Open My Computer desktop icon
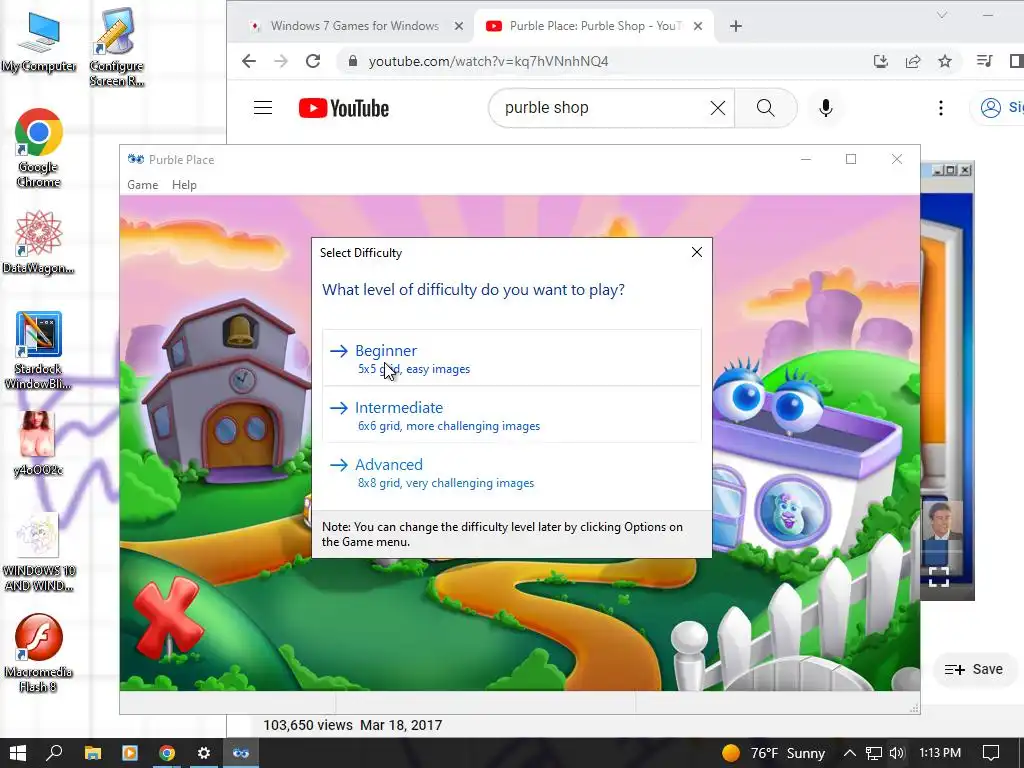1024x768 pixels. coord(39,41)
